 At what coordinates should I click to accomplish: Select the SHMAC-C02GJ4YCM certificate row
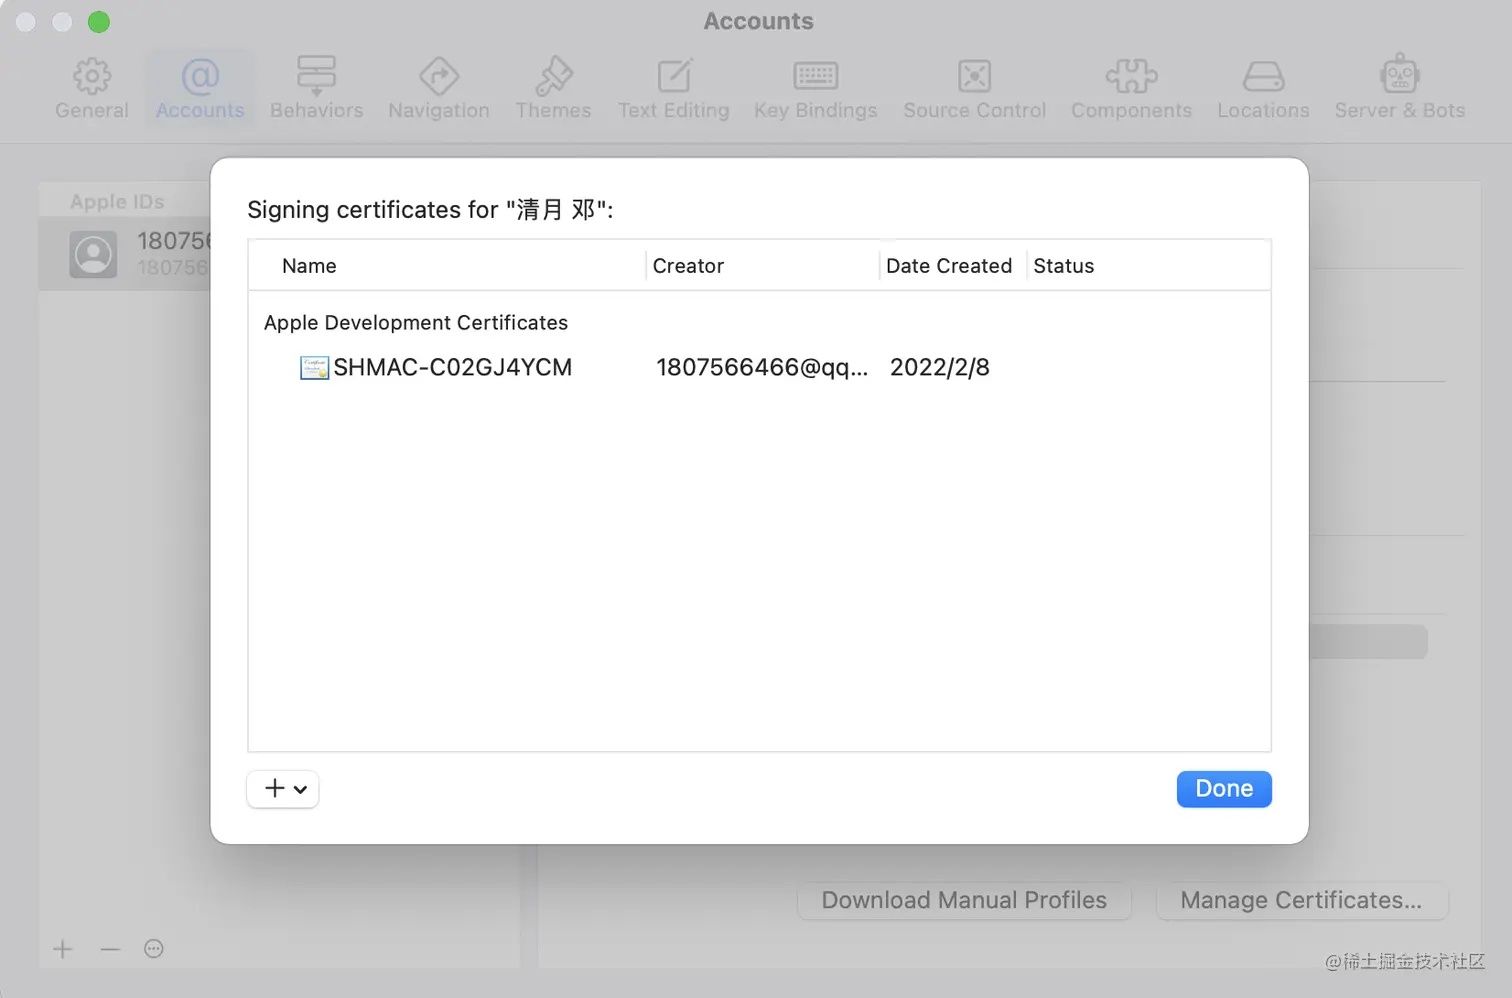click(759, 367)
